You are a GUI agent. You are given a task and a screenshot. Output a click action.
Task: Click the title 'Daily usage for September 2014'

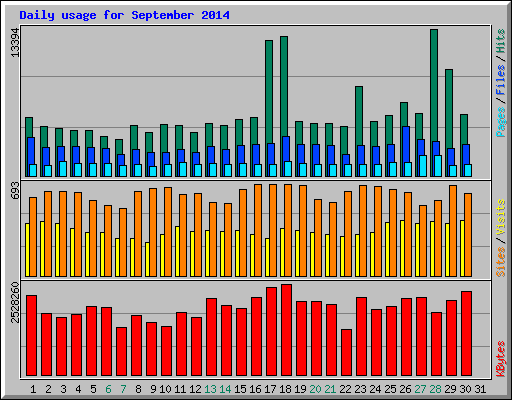click(x=124, y=15)
